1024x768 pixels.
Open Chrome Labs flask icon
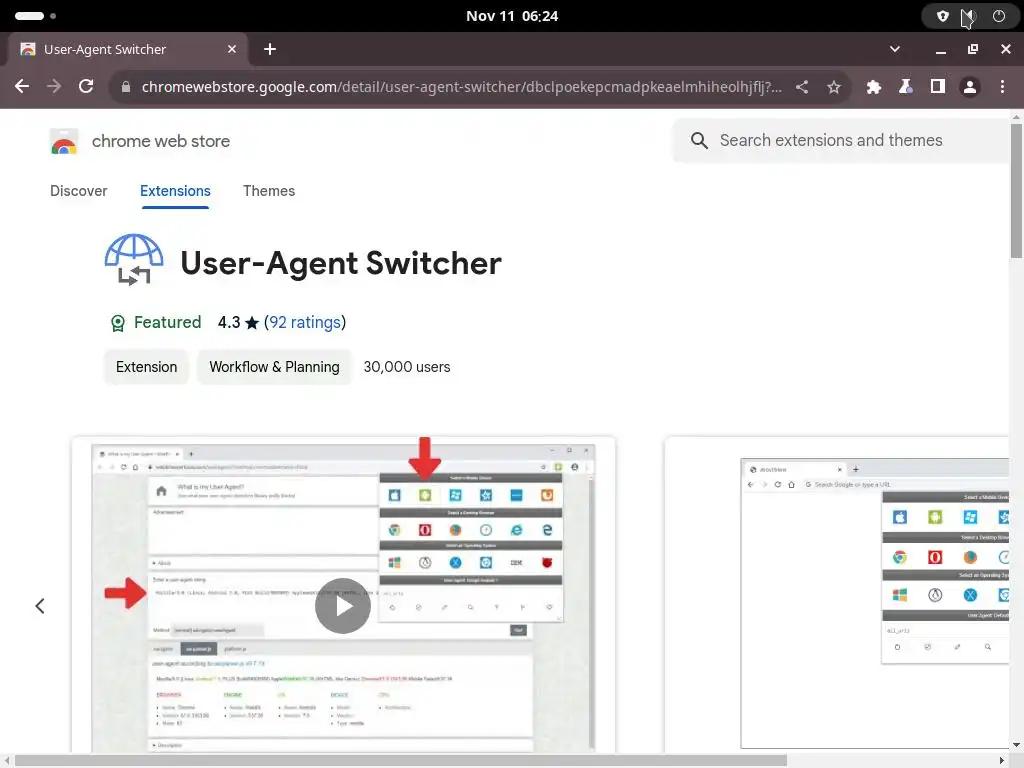[906, 86]
